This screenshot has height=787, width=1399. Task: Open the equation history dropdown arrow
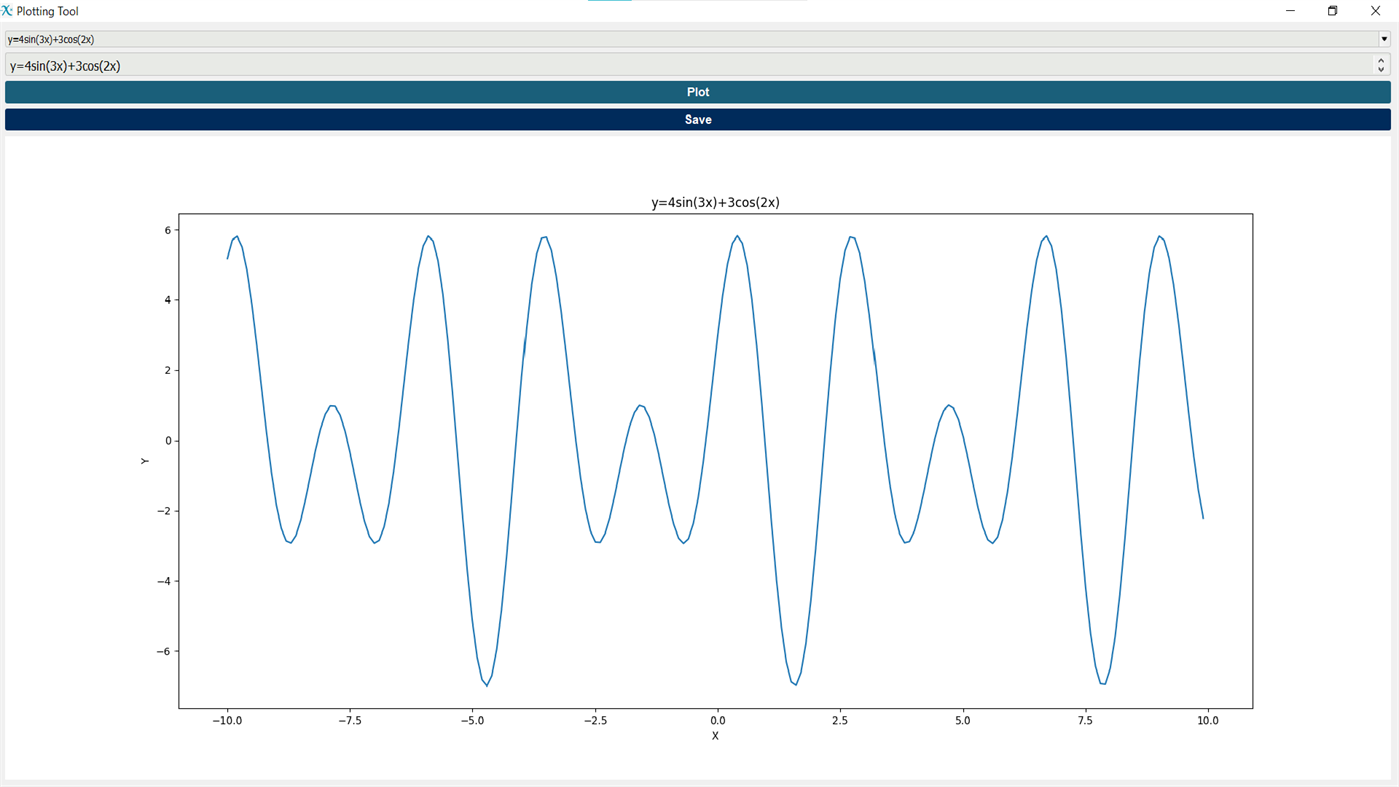1384,38
